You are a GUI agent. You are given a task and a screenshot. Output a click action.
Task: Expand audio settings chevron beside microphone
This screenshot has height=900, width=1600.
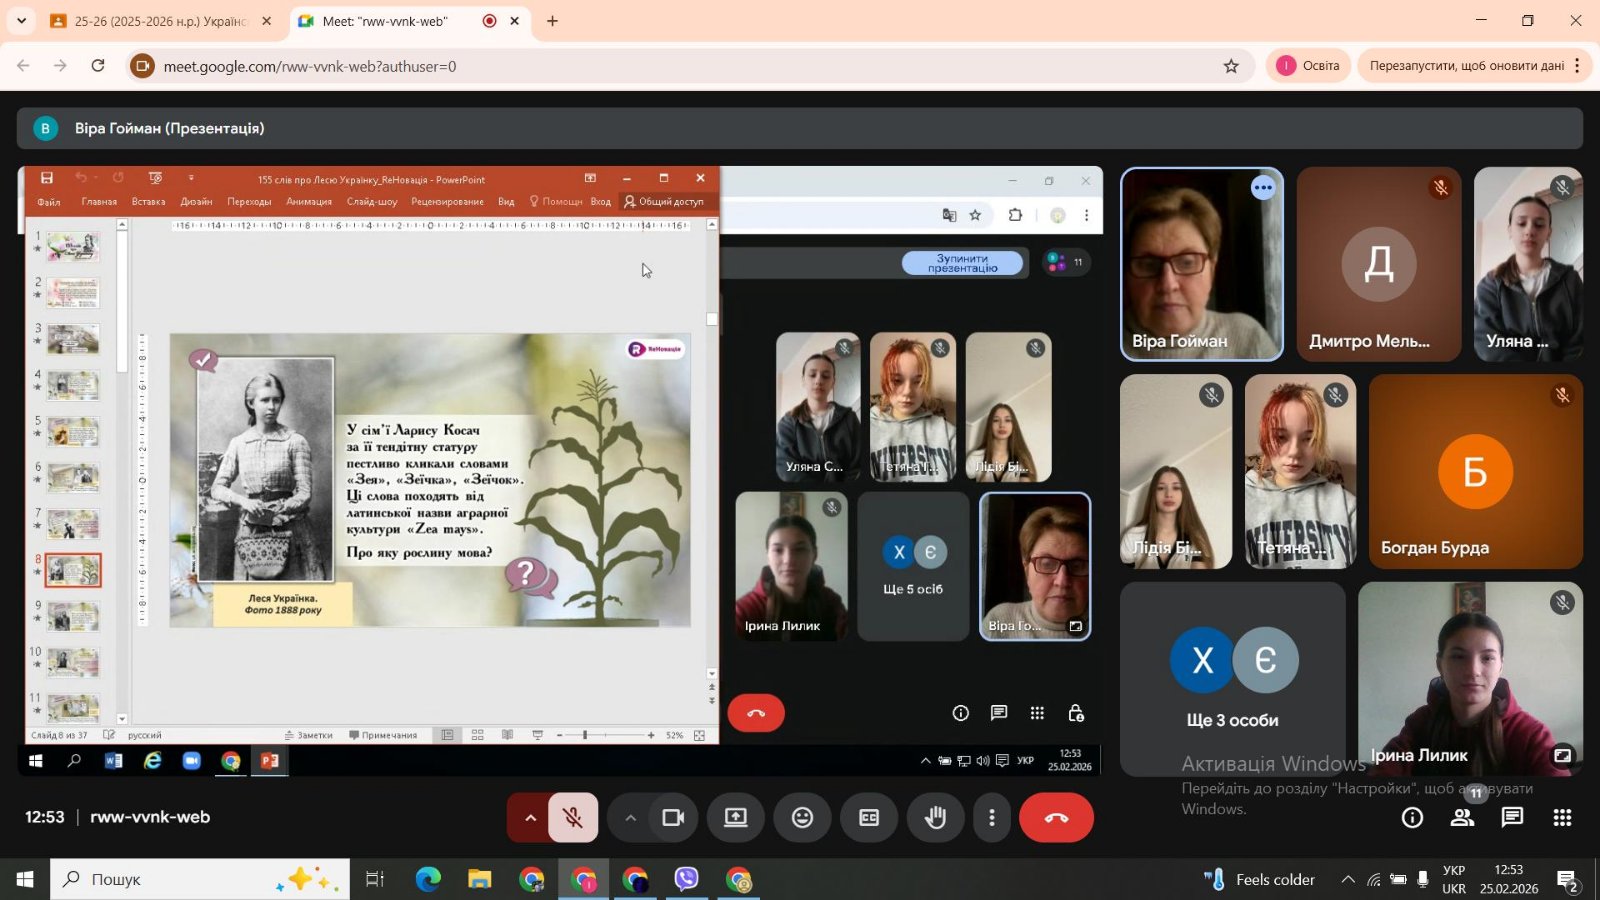530,818
